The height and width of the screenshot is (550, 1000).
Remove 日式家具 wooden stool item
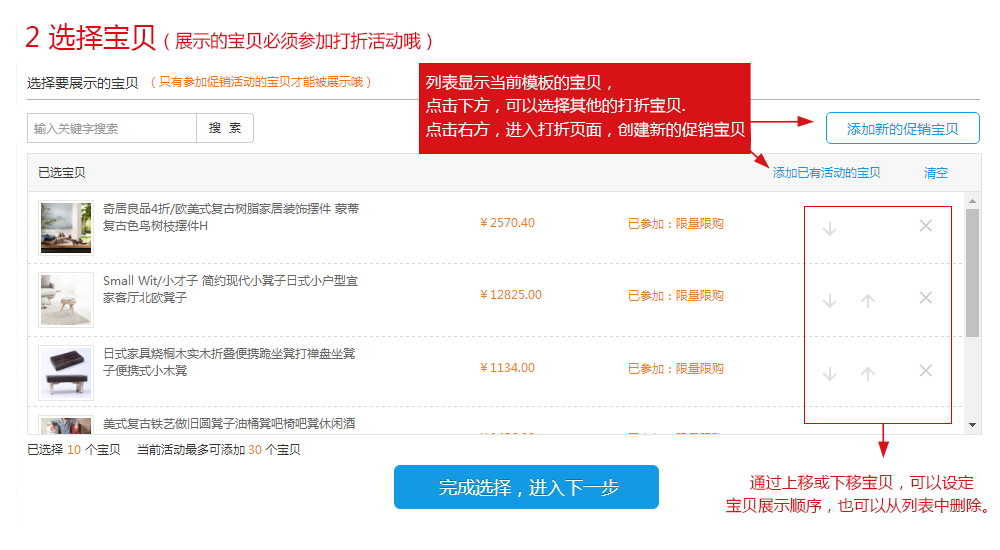[x=925, y=371]
